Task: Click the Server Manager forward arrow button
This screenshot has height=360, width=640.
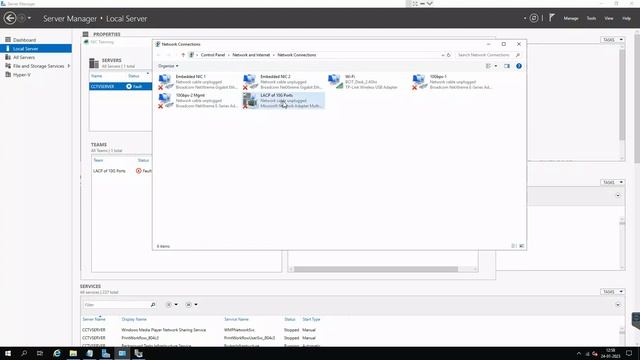Action: click(x=22, y=18)
